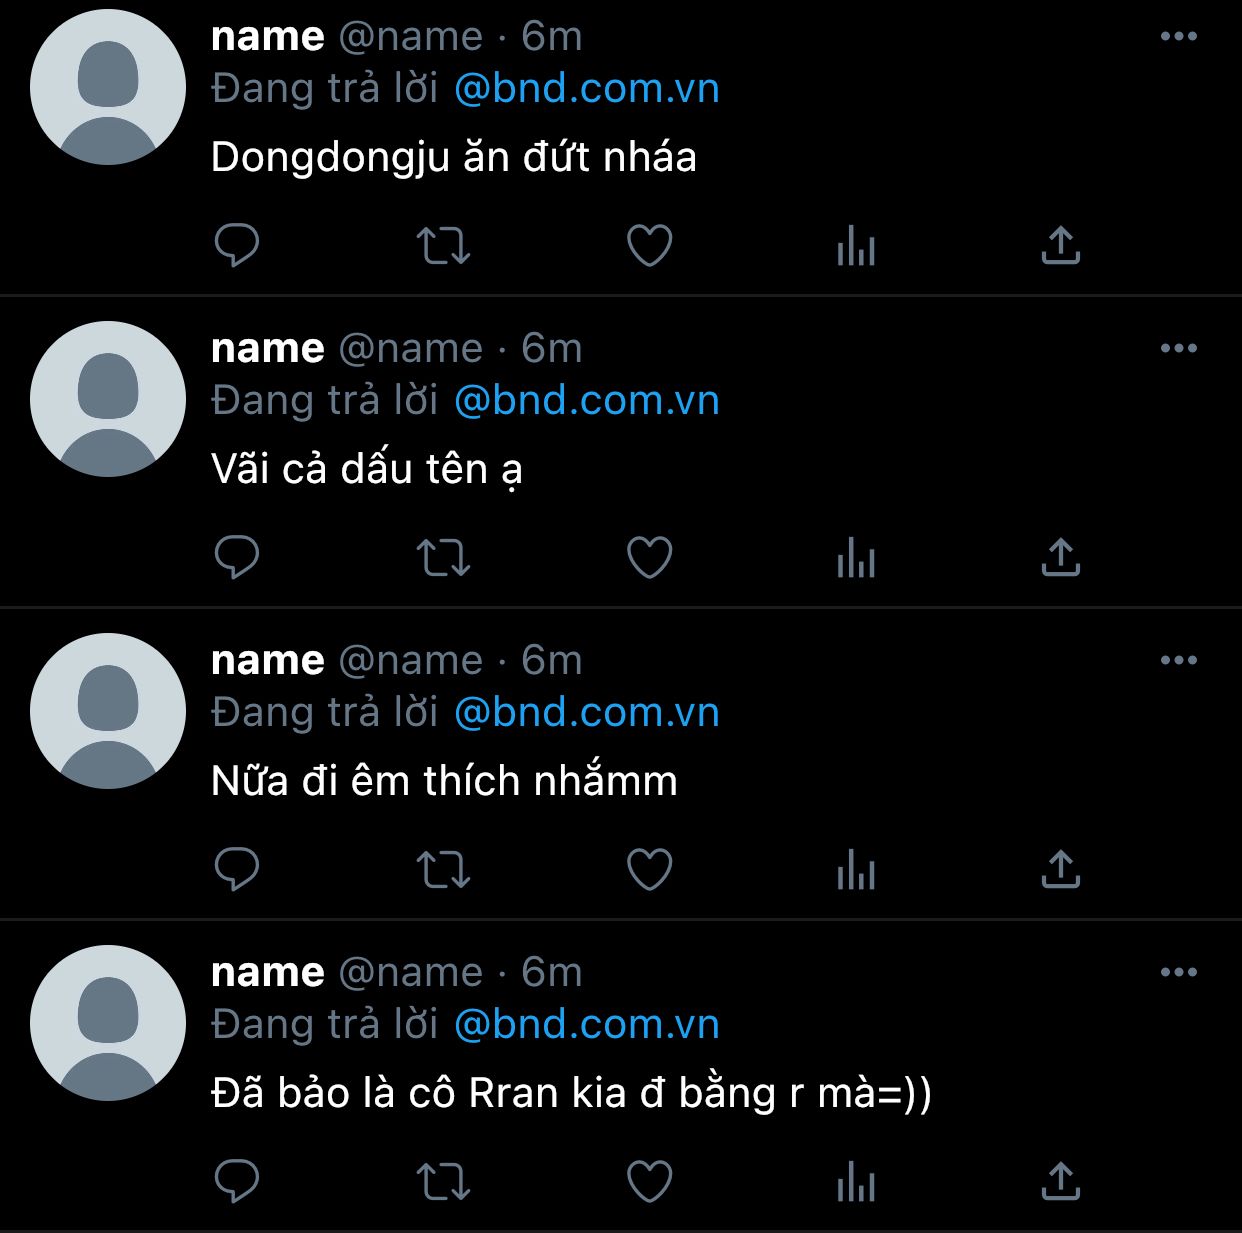Like the "Đã bảo là cô Rran" tweet

[649, 1181]
